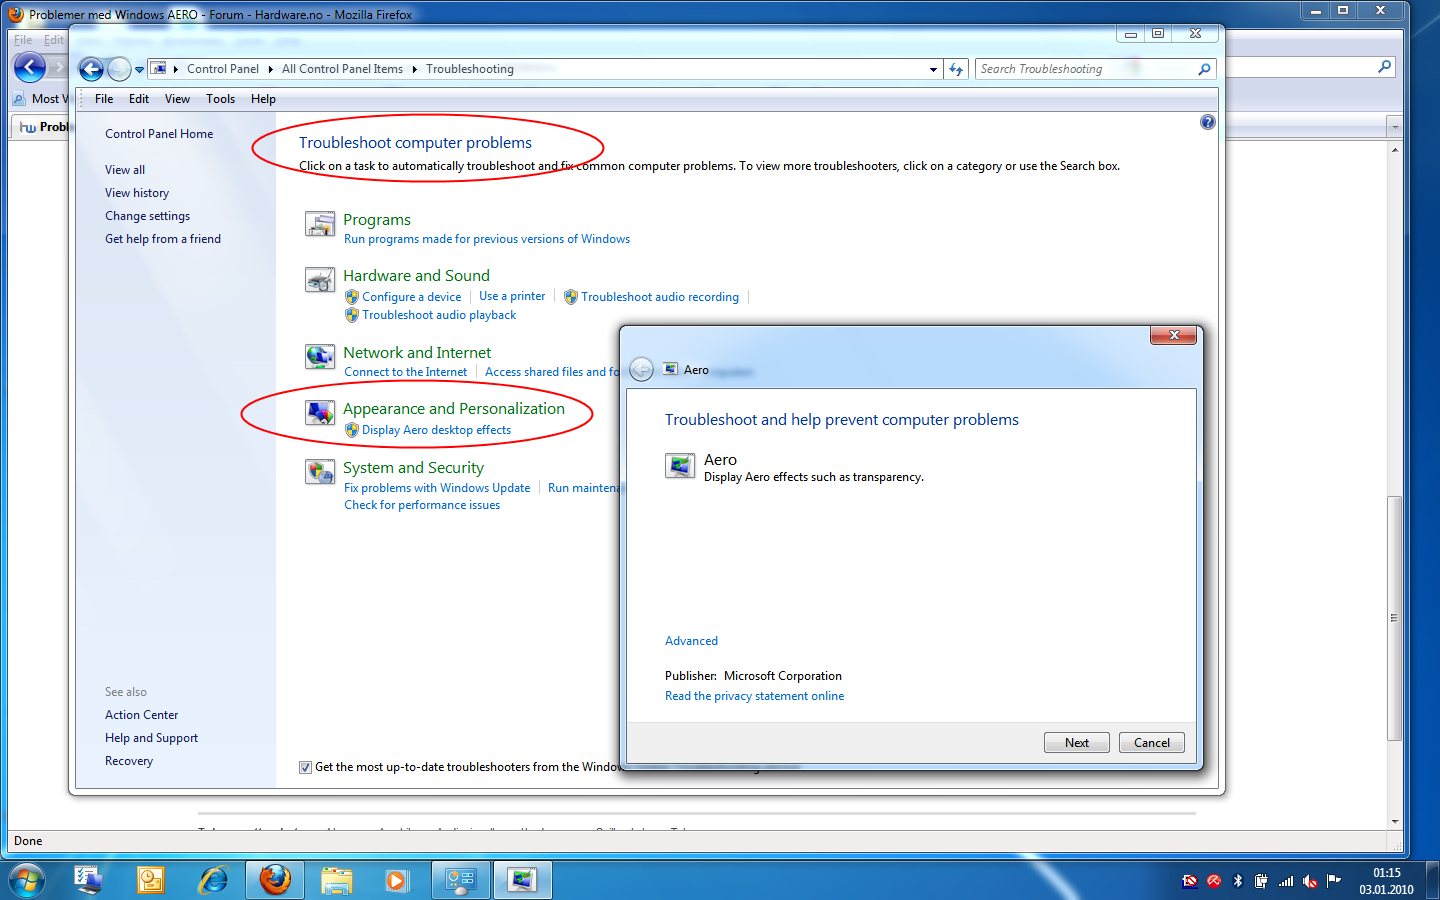This screenshot has height=900, width=1440.
Task: Cancel the Aero troubleshooter dialog
Action: pyautogui.click(x=1152, y=742)
